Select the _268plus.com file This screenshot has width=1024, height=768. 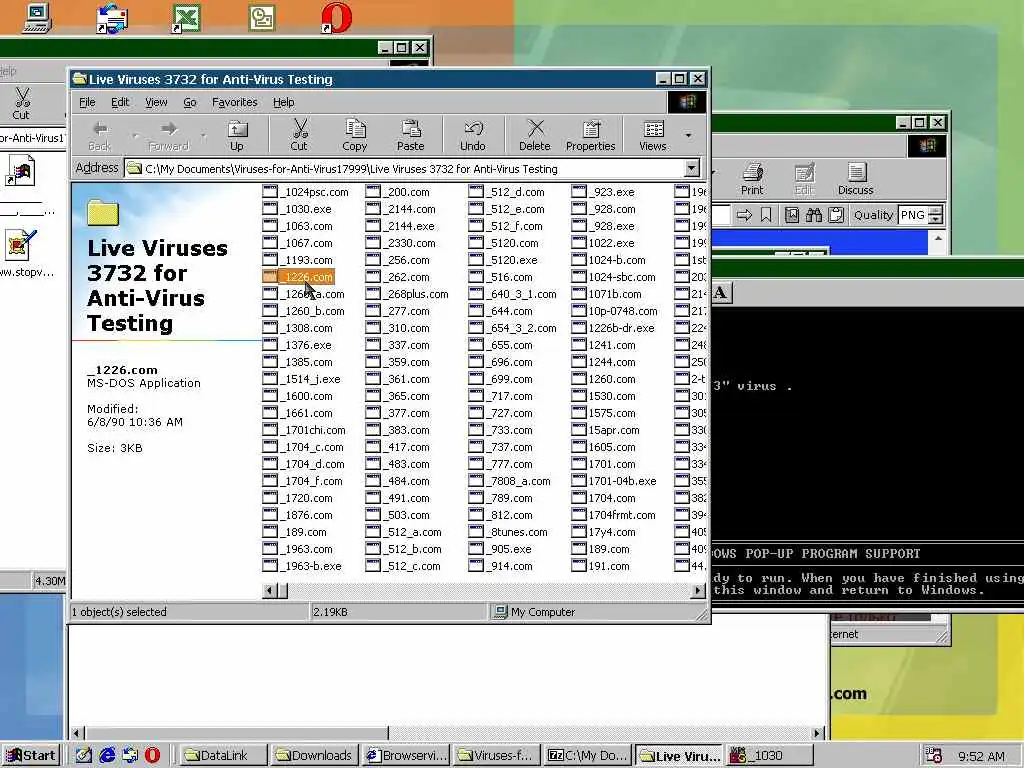tap(408, 294)
